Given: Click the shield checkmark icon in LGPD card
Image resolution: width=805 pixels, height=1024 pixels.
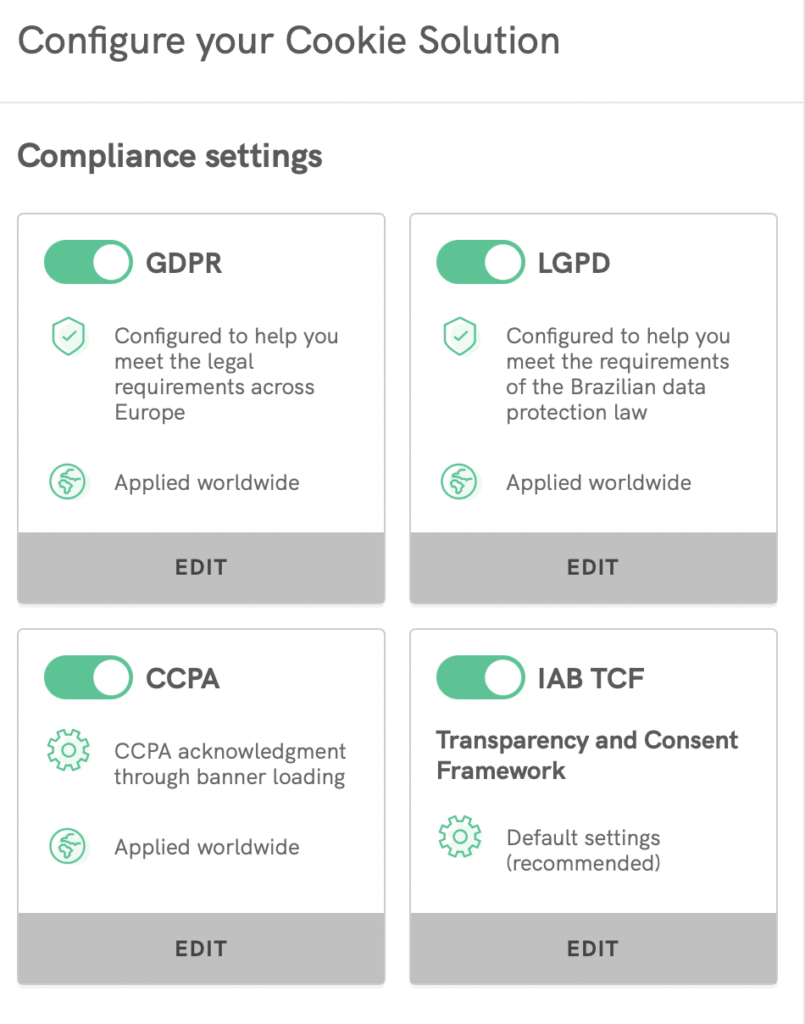Looking at the screenshot, I should point(460,337).
